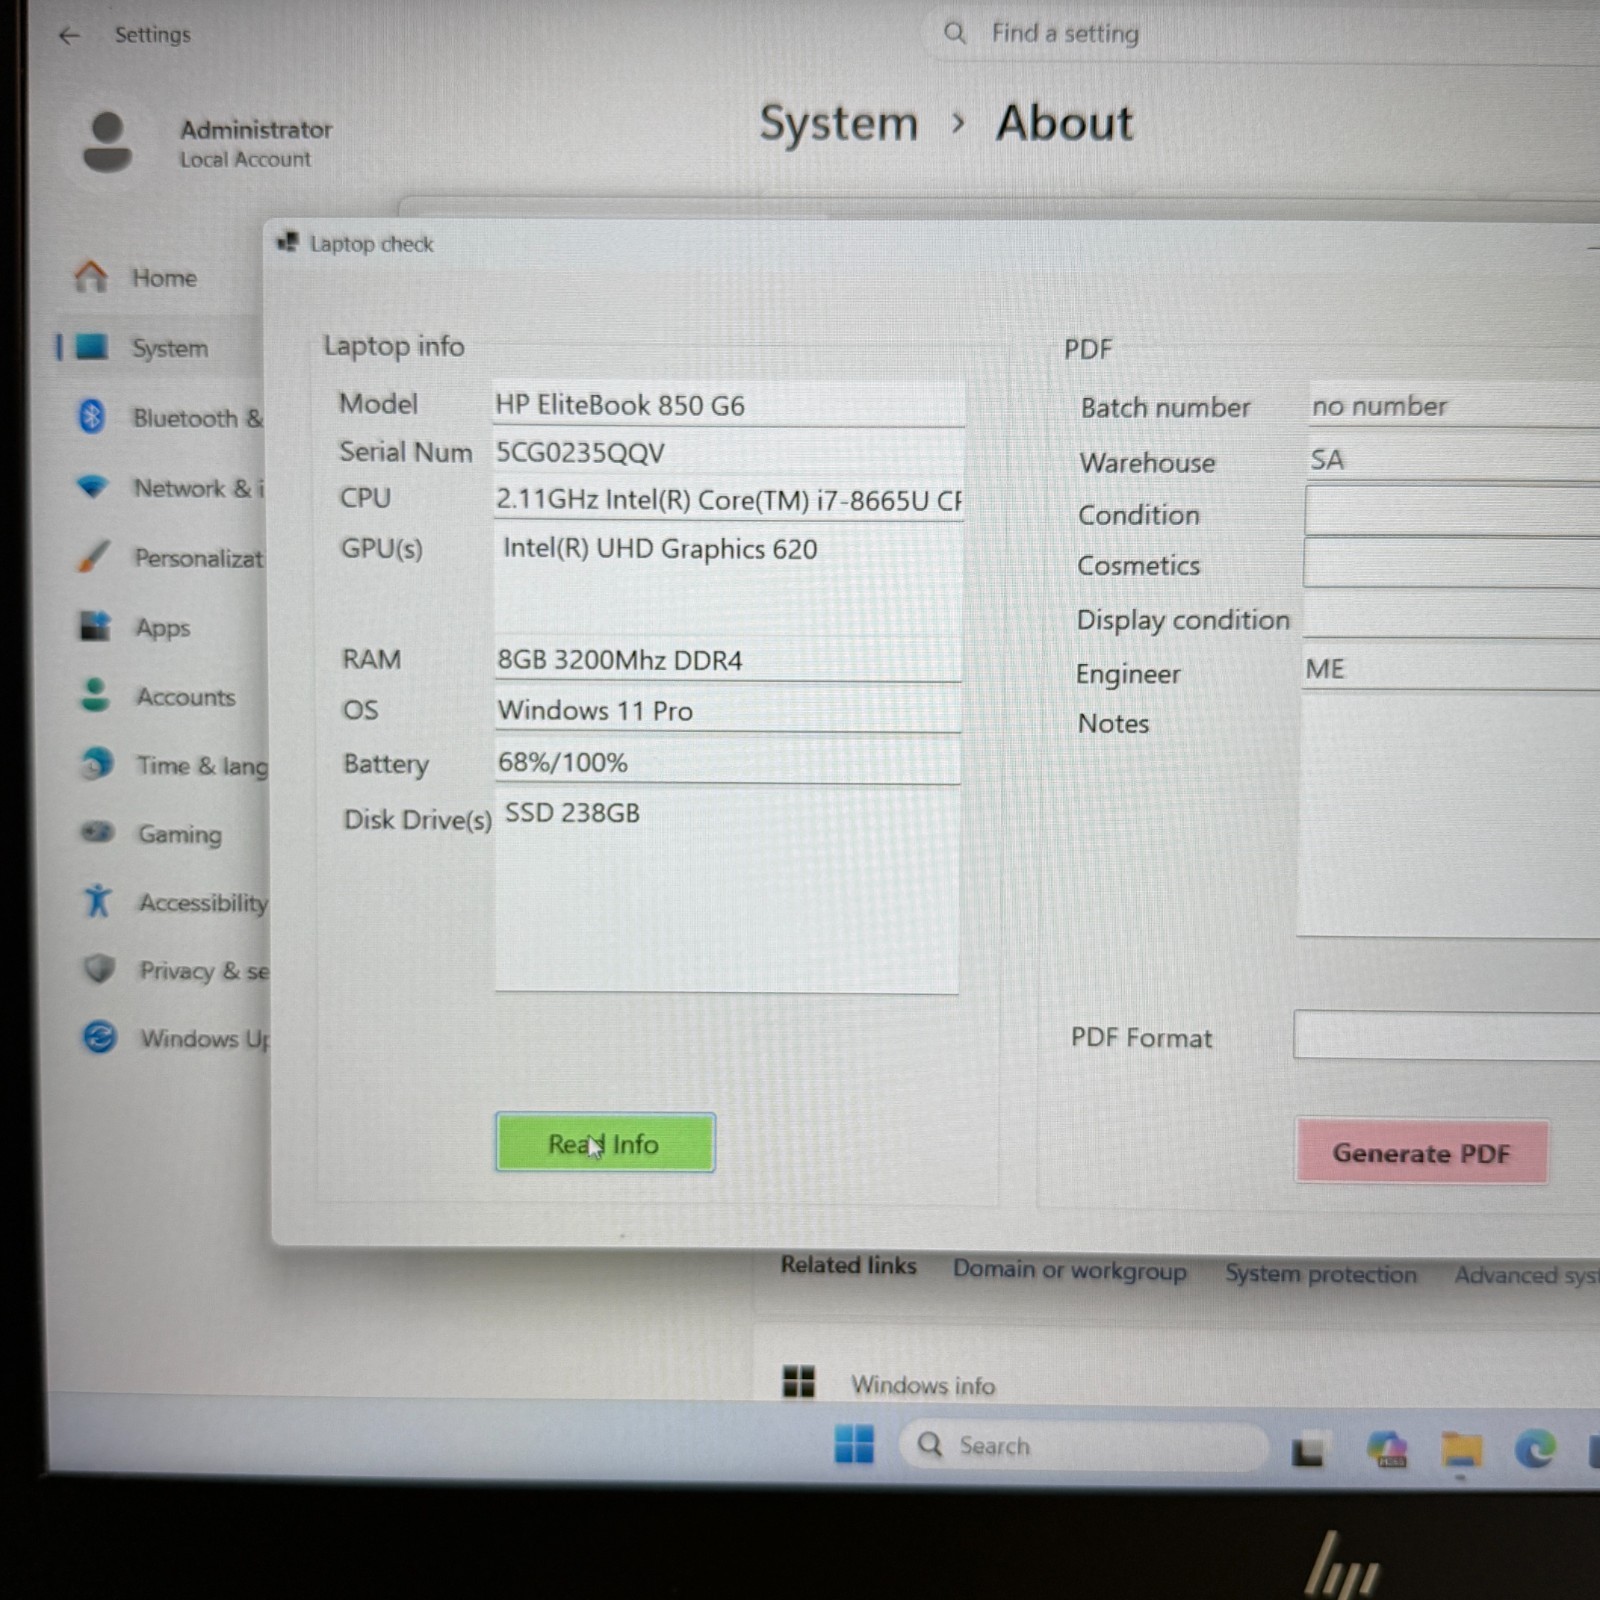This screenshot has width=1600, height=1600.
Task: Open the Bluetooth icon in Settings sidebar
Action: coord(92,416)
